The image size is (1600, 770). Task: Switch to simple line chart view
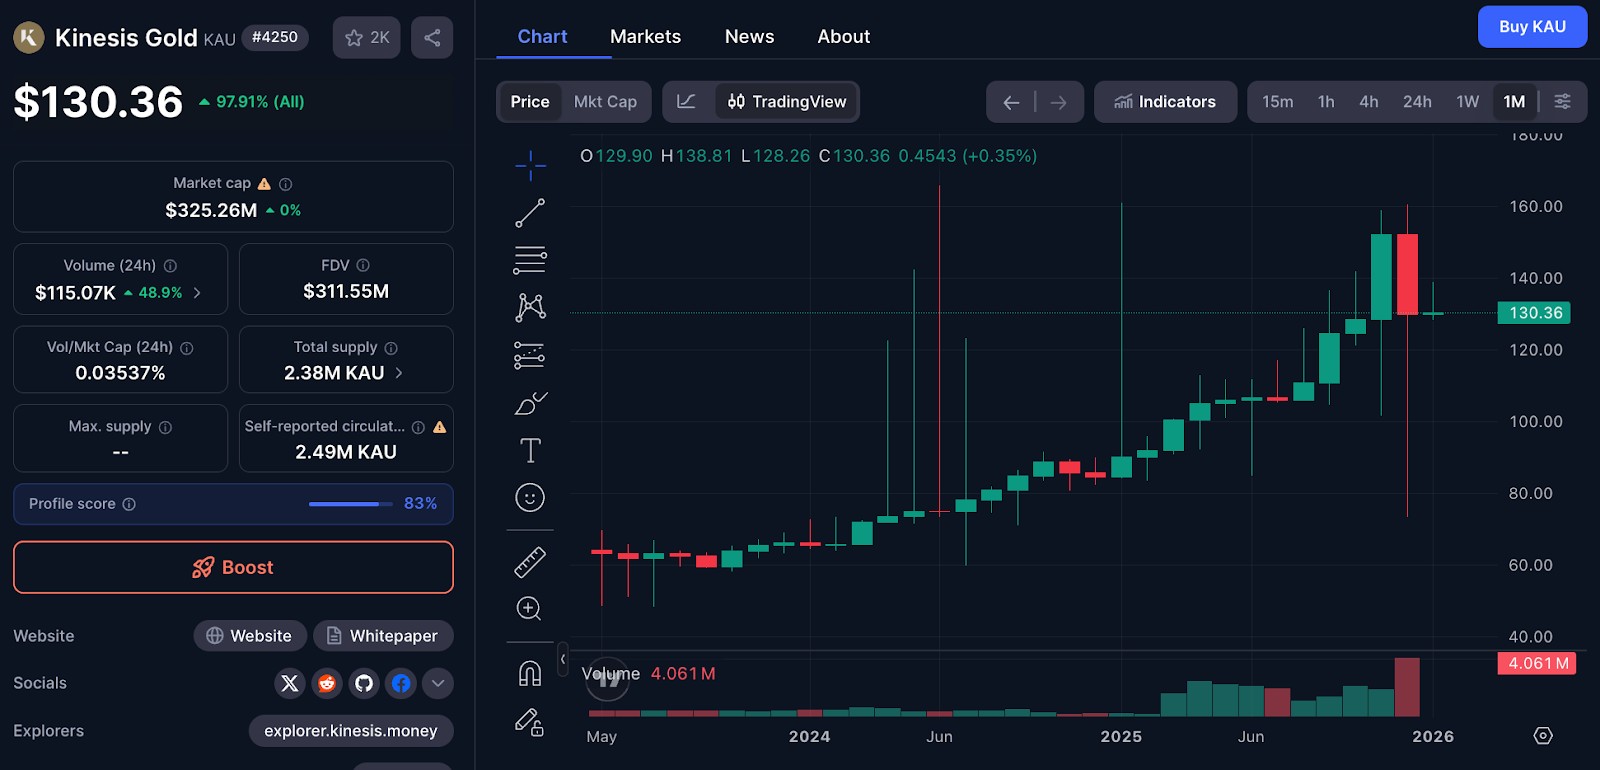tap(687, 102)
